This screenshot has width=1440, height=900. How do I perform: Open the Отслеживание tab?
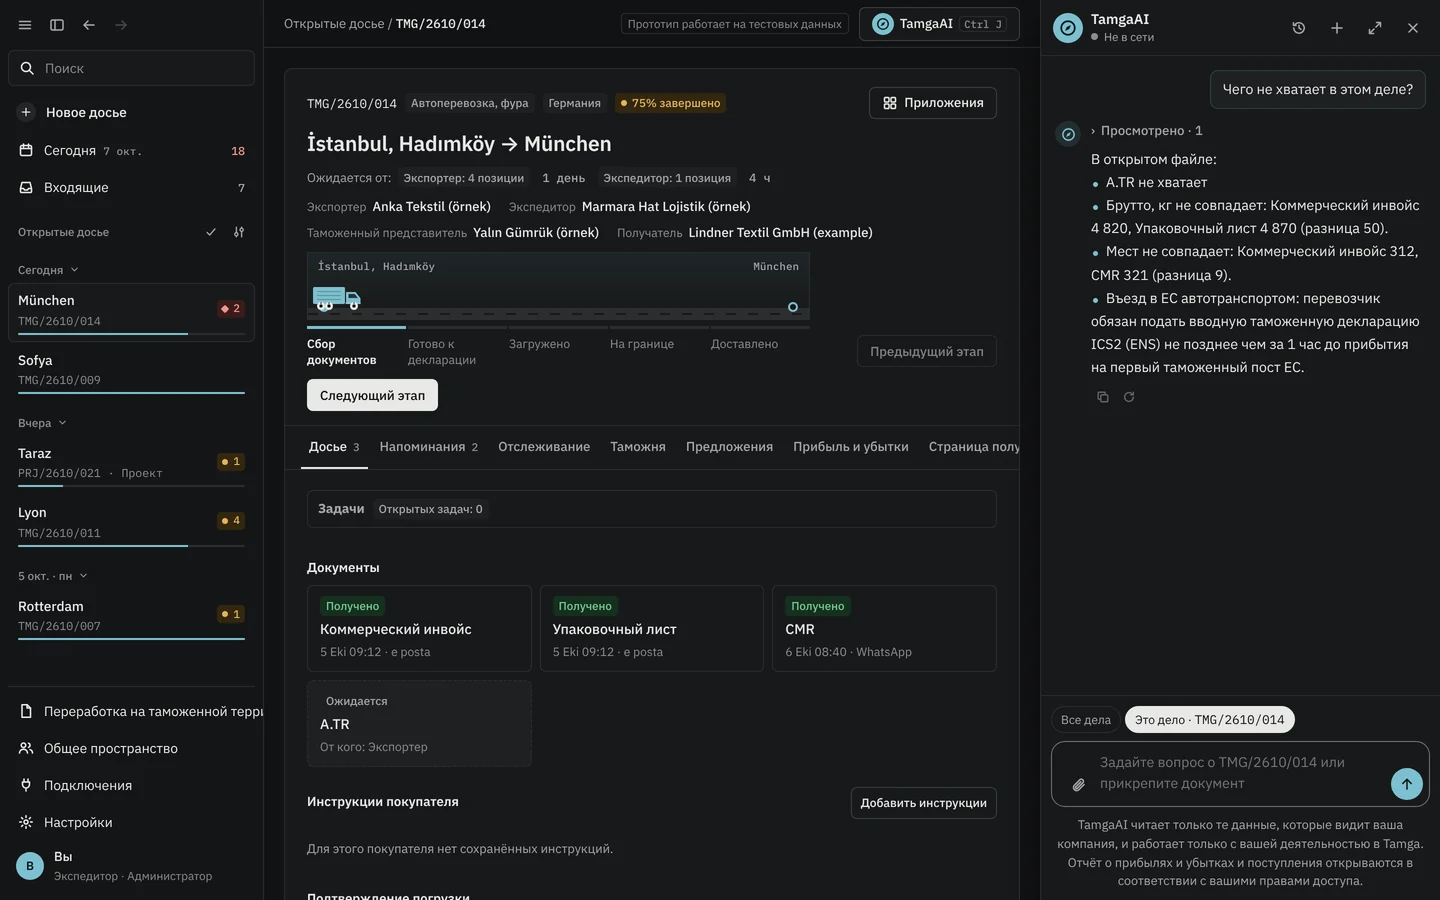[x=544, y=447]
